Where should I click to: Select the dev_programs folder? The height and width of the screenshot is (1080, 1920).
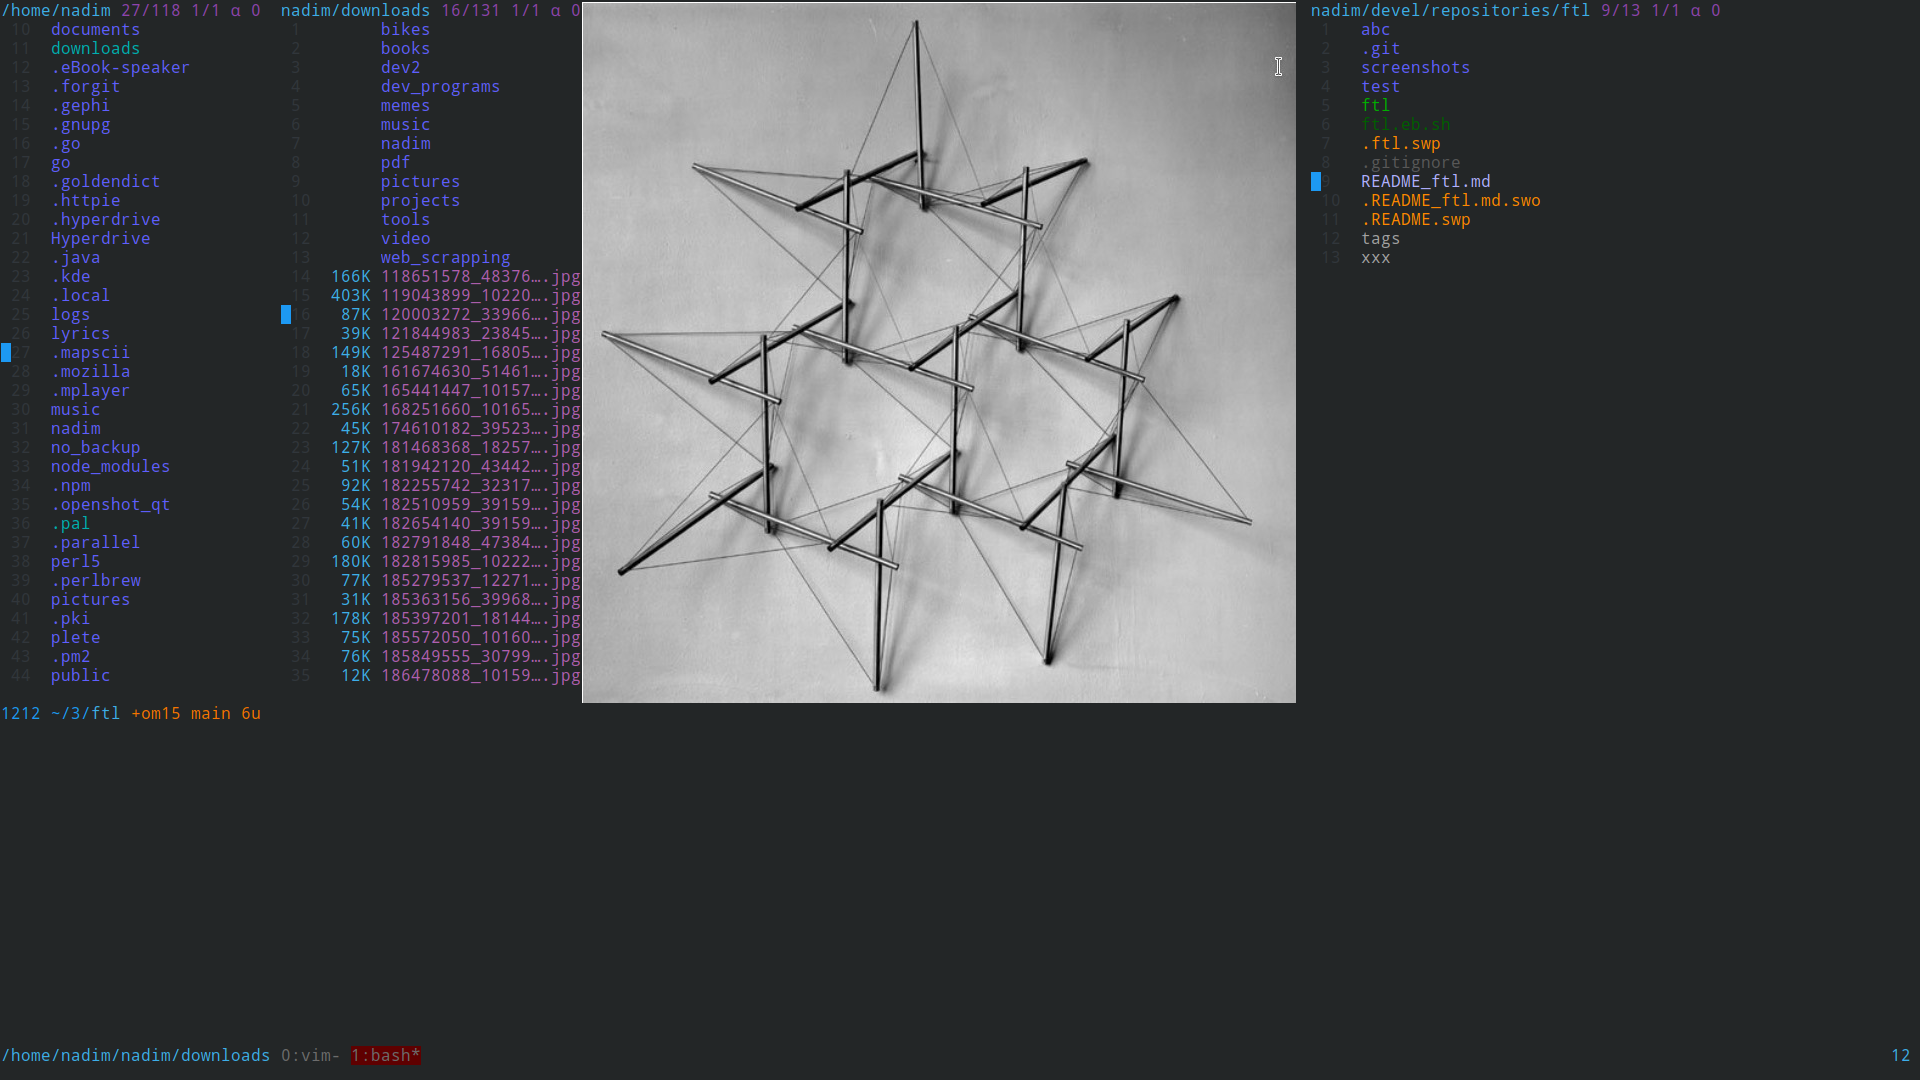440,86
